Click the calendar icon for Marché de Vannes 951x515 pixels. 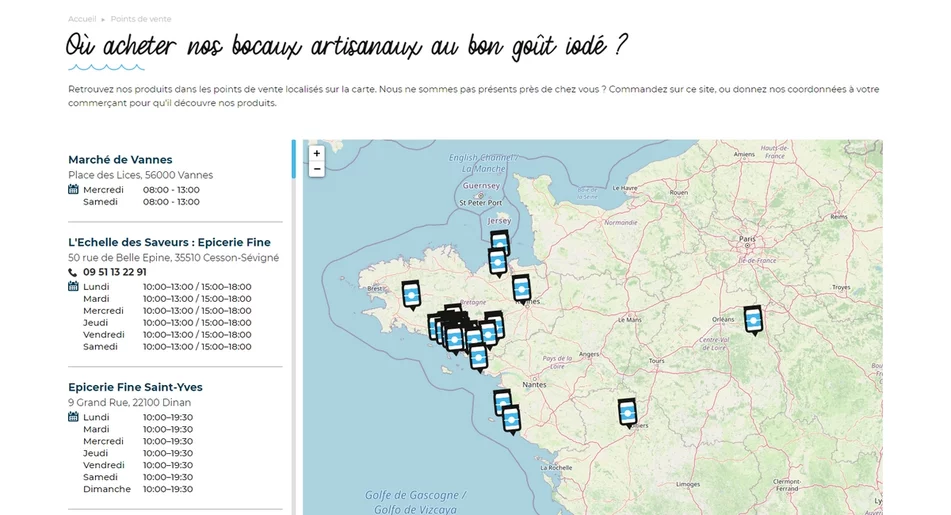[73, 190]
